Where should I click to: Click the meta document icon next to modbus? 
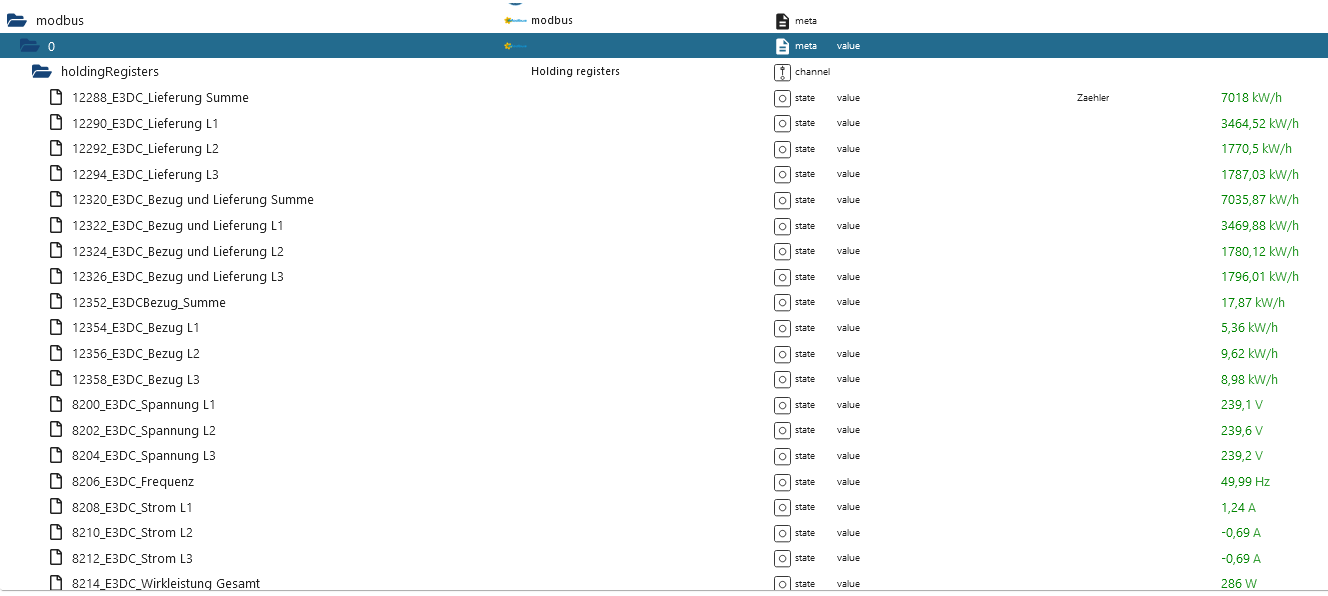pos(780,19)
